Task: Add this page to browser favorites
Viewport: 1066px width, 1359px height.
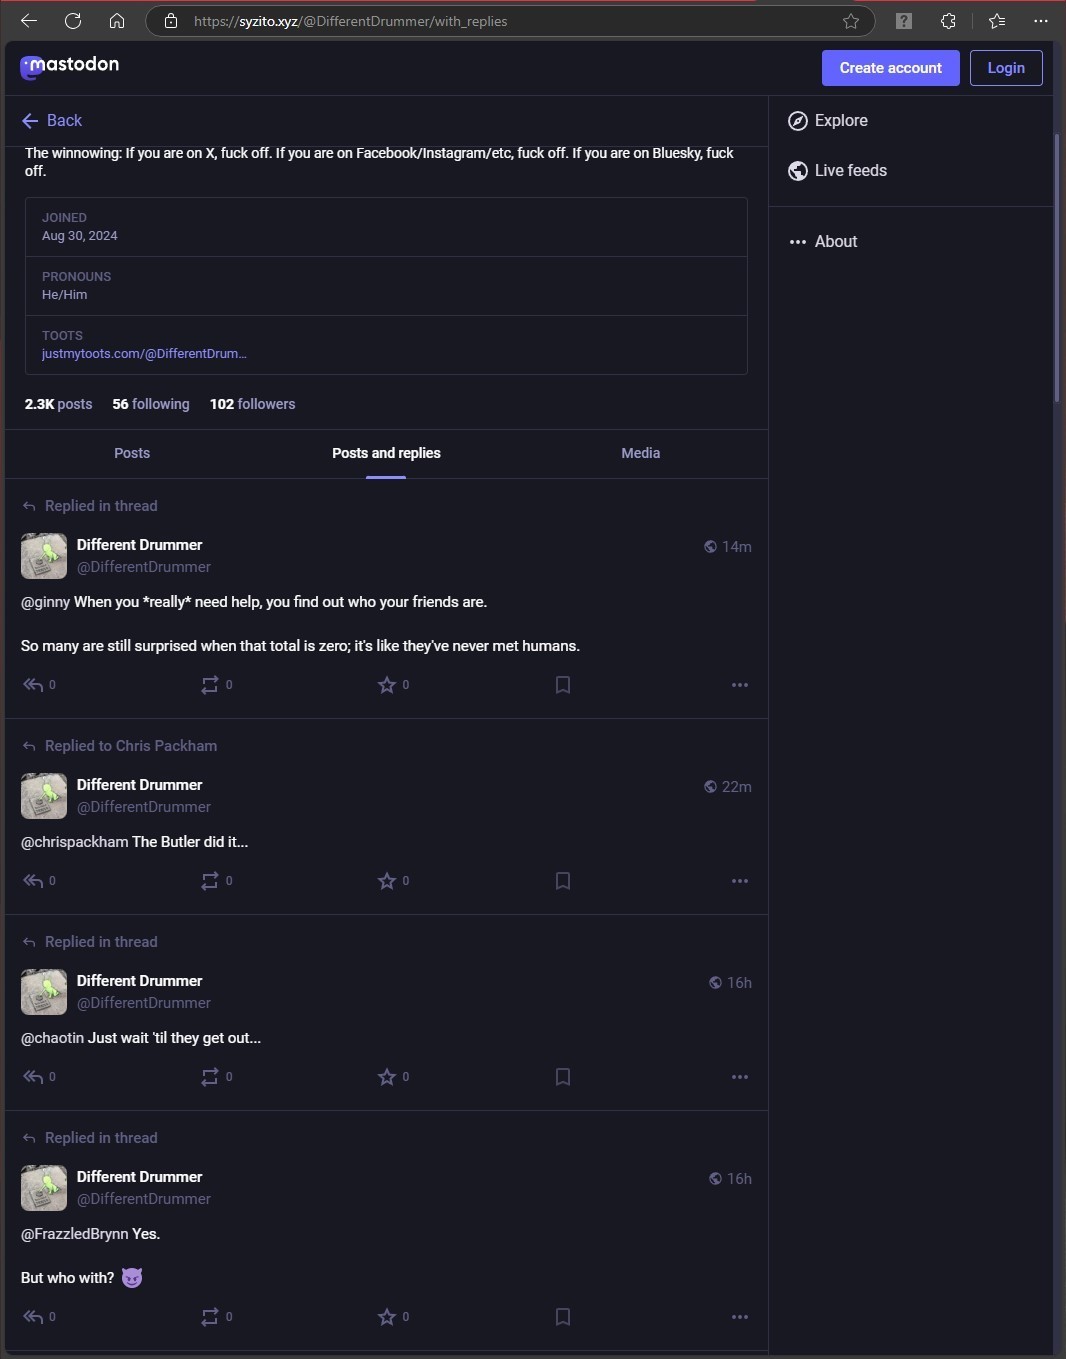Action: point(851,21)
